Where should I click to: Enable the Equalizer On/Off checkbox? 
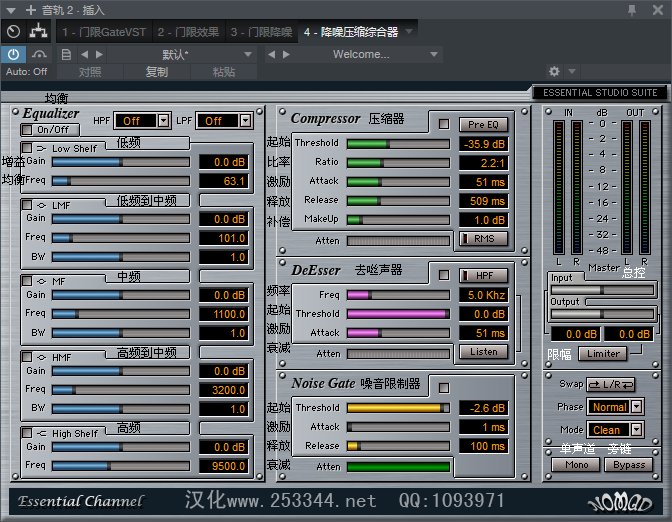pos(27,129)
